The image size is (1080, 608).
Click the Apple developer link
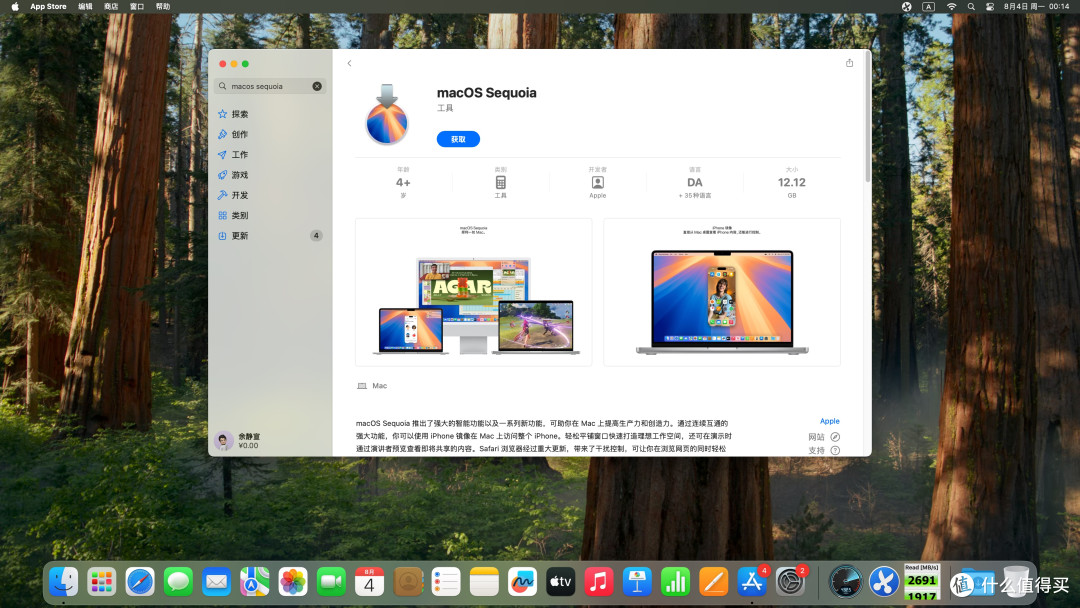coord(829,421)
